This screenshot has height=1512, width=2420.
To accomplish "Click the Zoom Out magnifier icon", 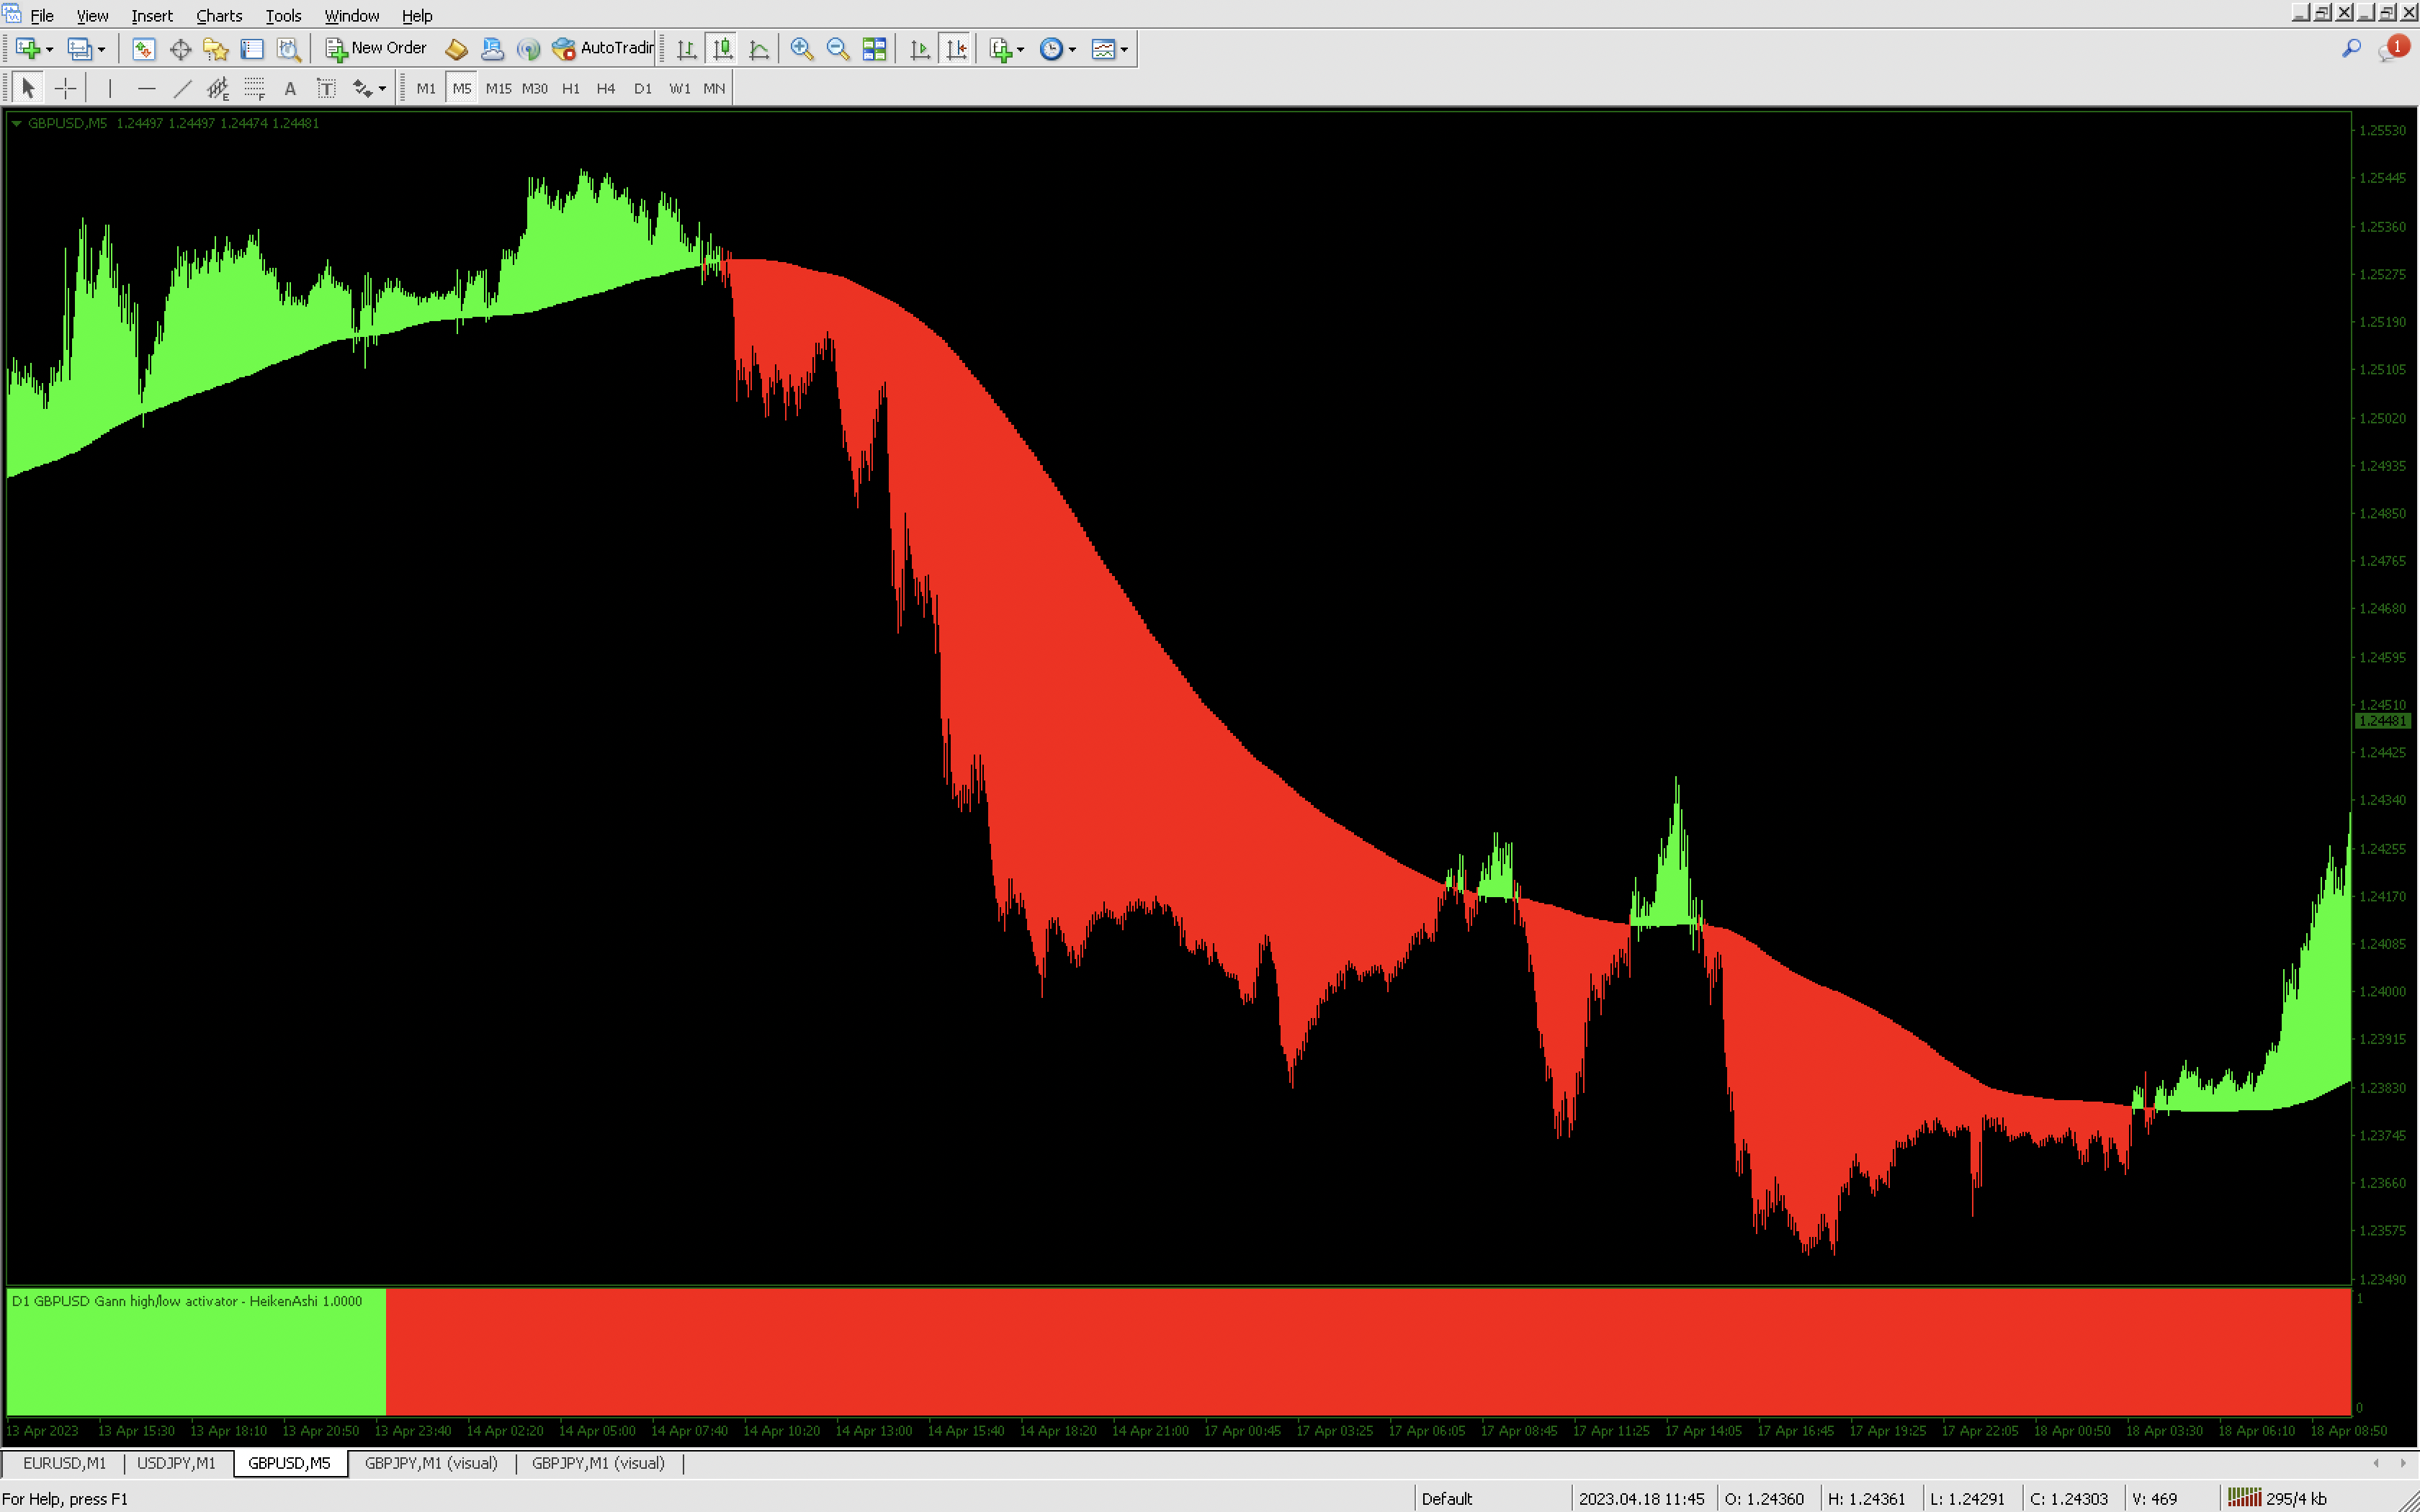I will point(838,49).
